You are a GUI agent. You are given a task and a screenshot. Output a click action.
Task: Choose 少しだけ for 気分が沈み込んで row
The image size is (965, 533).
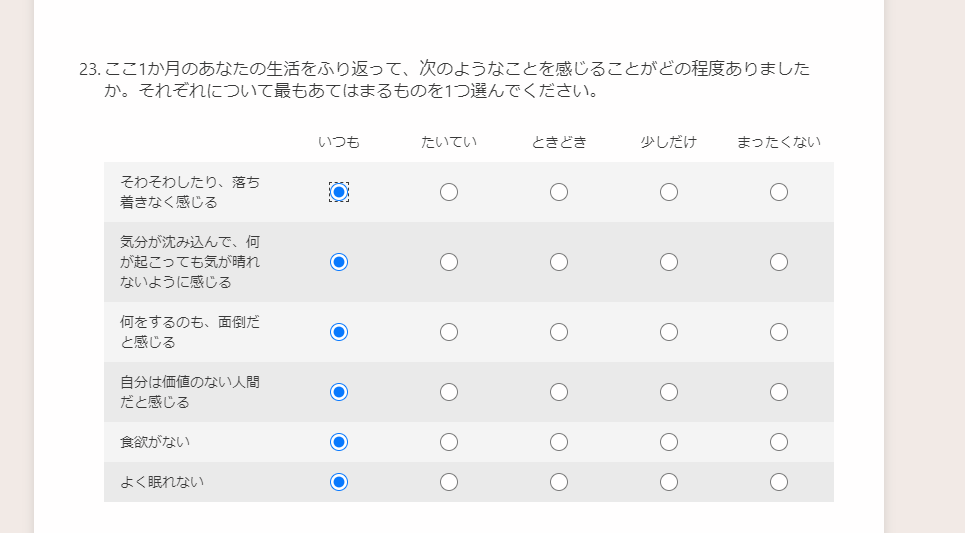point(669,262)
